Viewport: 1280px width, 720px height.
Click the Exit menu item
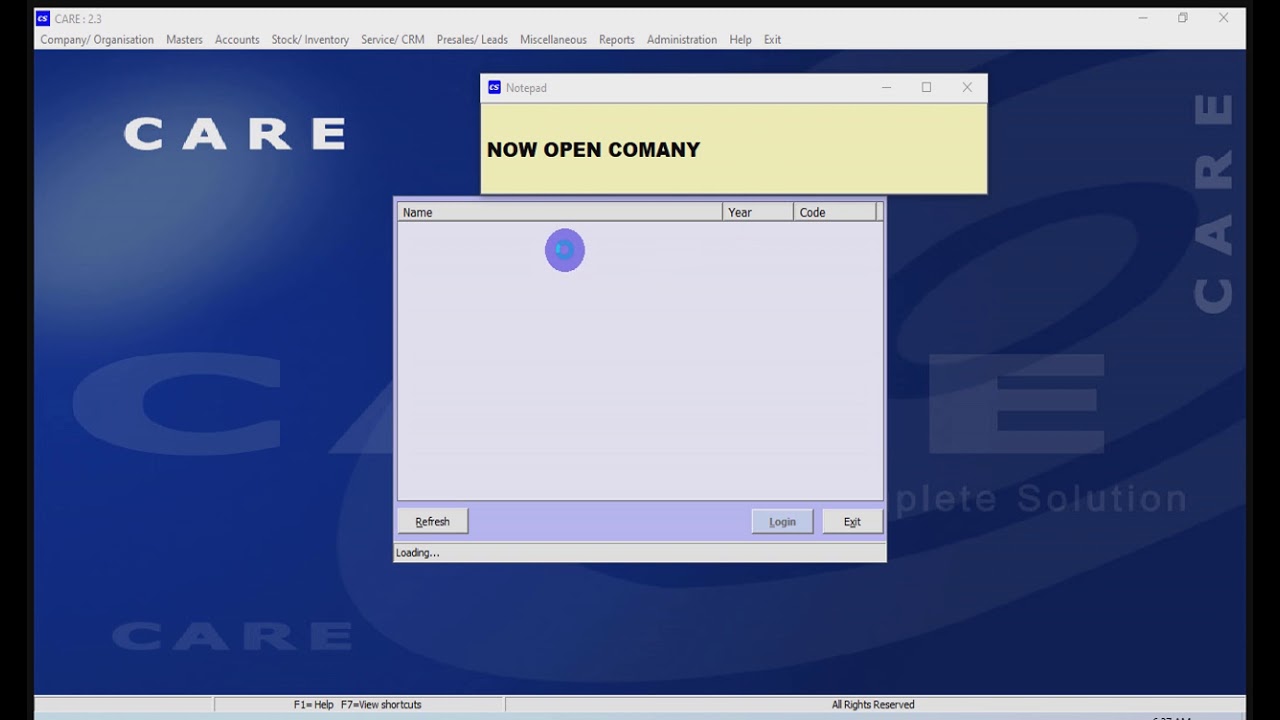[772, 40]
